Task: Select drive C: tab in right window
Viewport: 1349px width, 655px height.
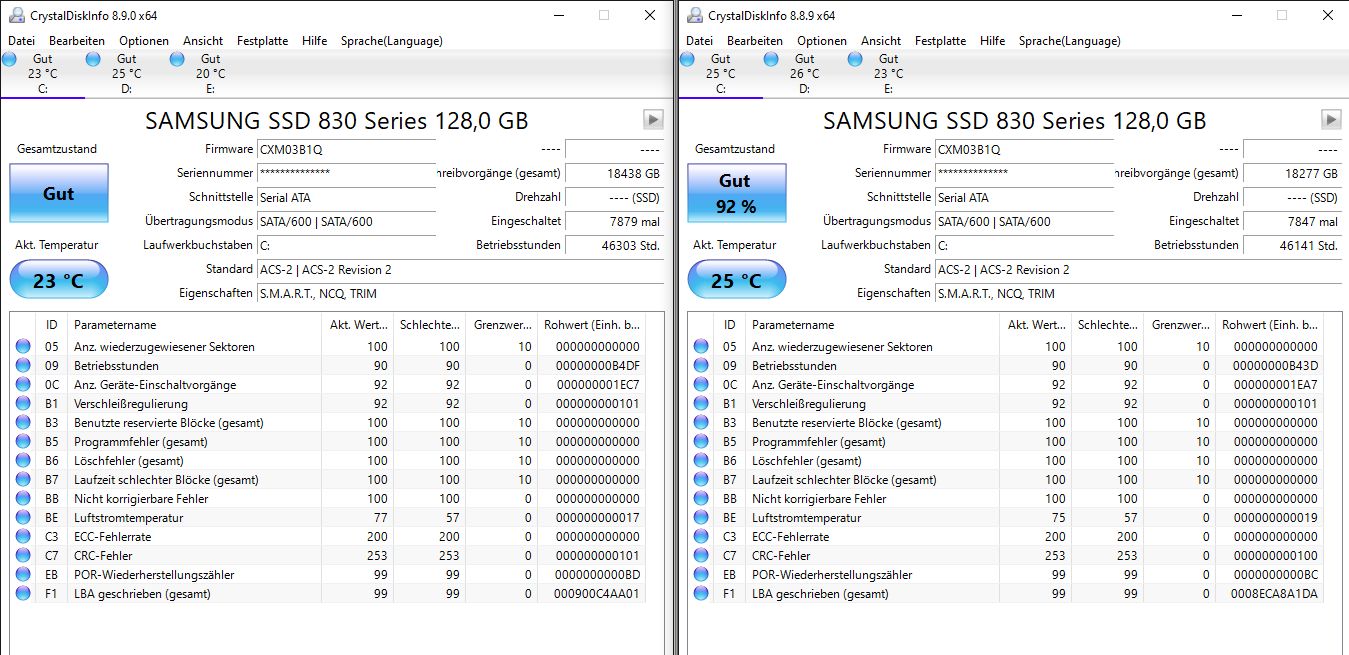Action: coord(720,74)
